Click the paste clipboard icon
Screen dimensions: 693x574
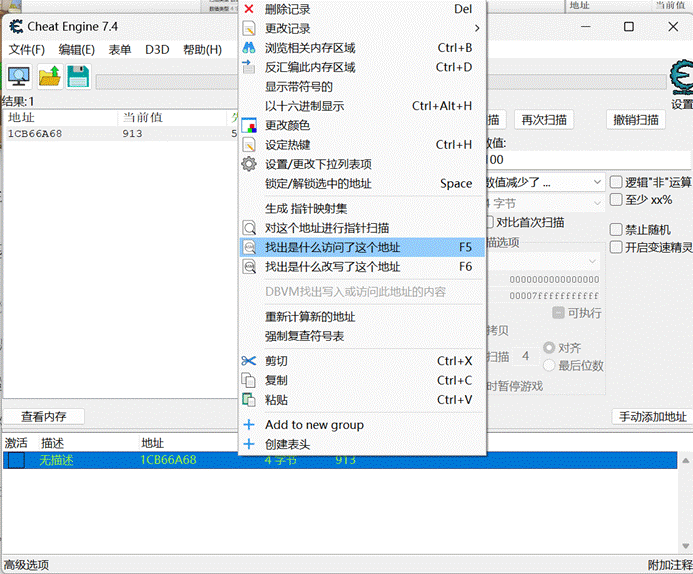point(249,400)
